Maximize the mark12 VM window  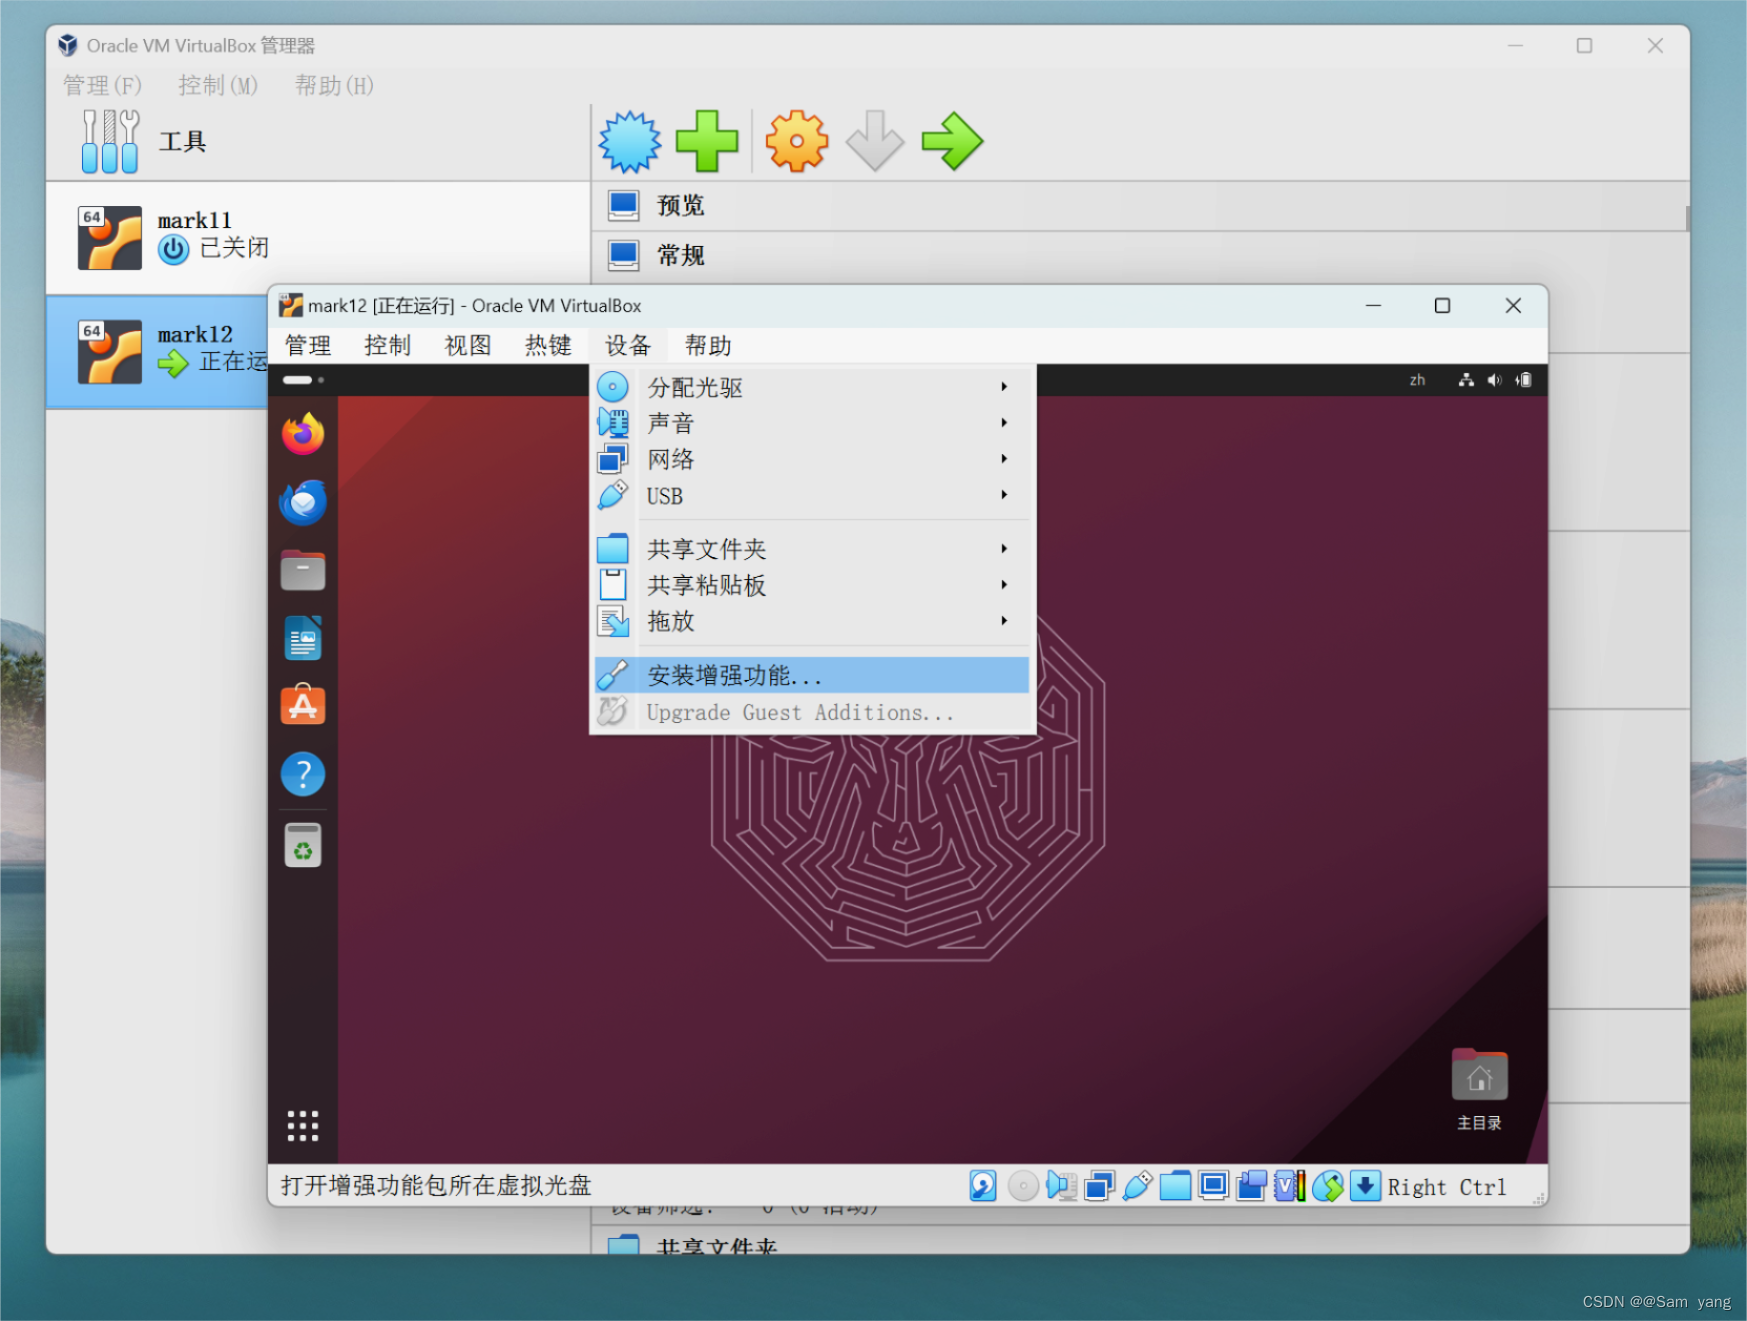click(x=1442, y=306)
